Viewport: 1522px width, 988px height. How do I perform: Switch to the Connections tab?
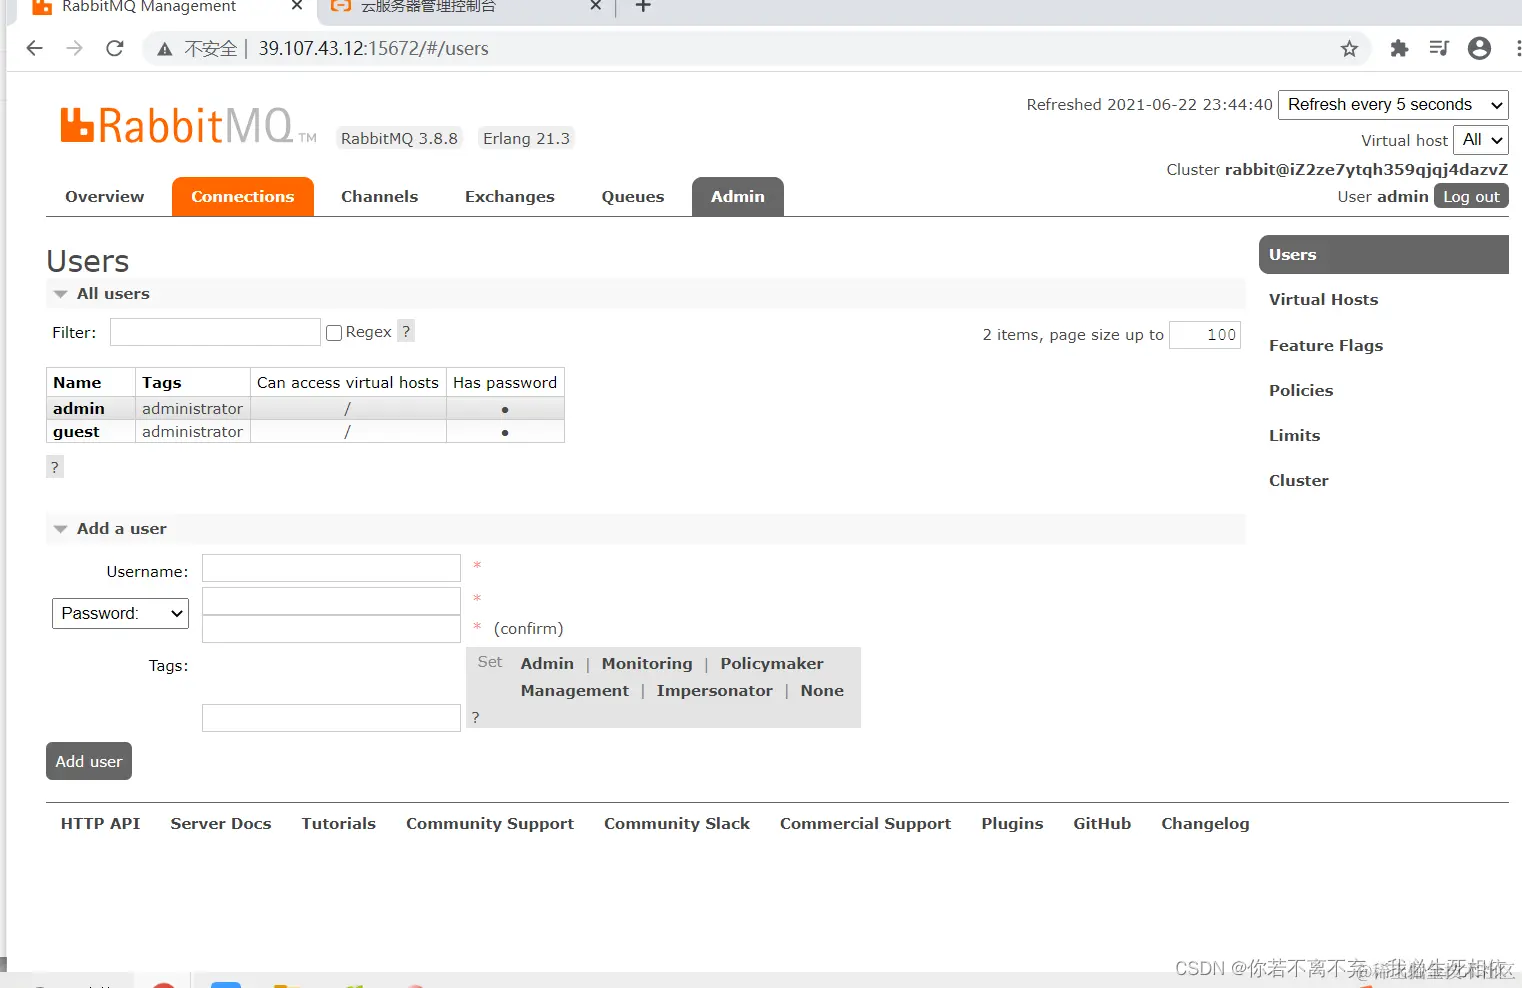[x=243, y=197]
